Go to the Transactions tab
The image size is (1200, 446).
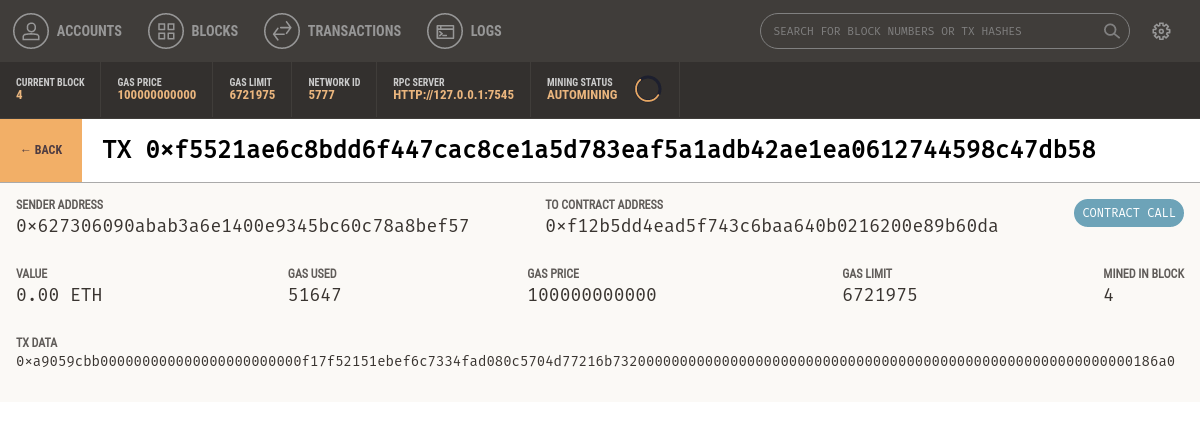coord(354,31)
